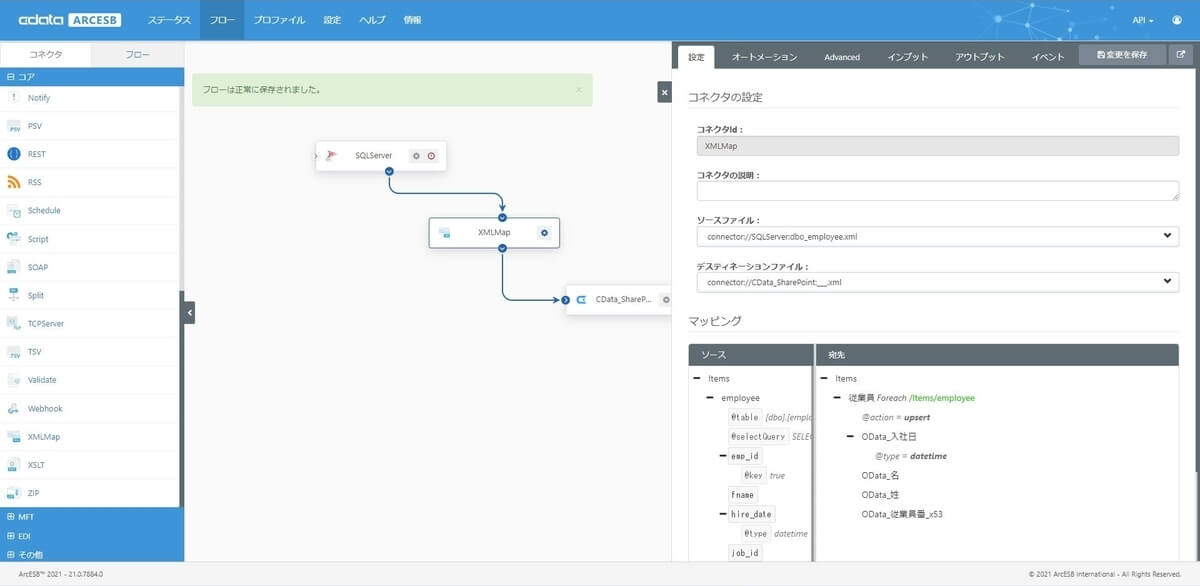Switch to アウトプット tab

click(980, 57)
